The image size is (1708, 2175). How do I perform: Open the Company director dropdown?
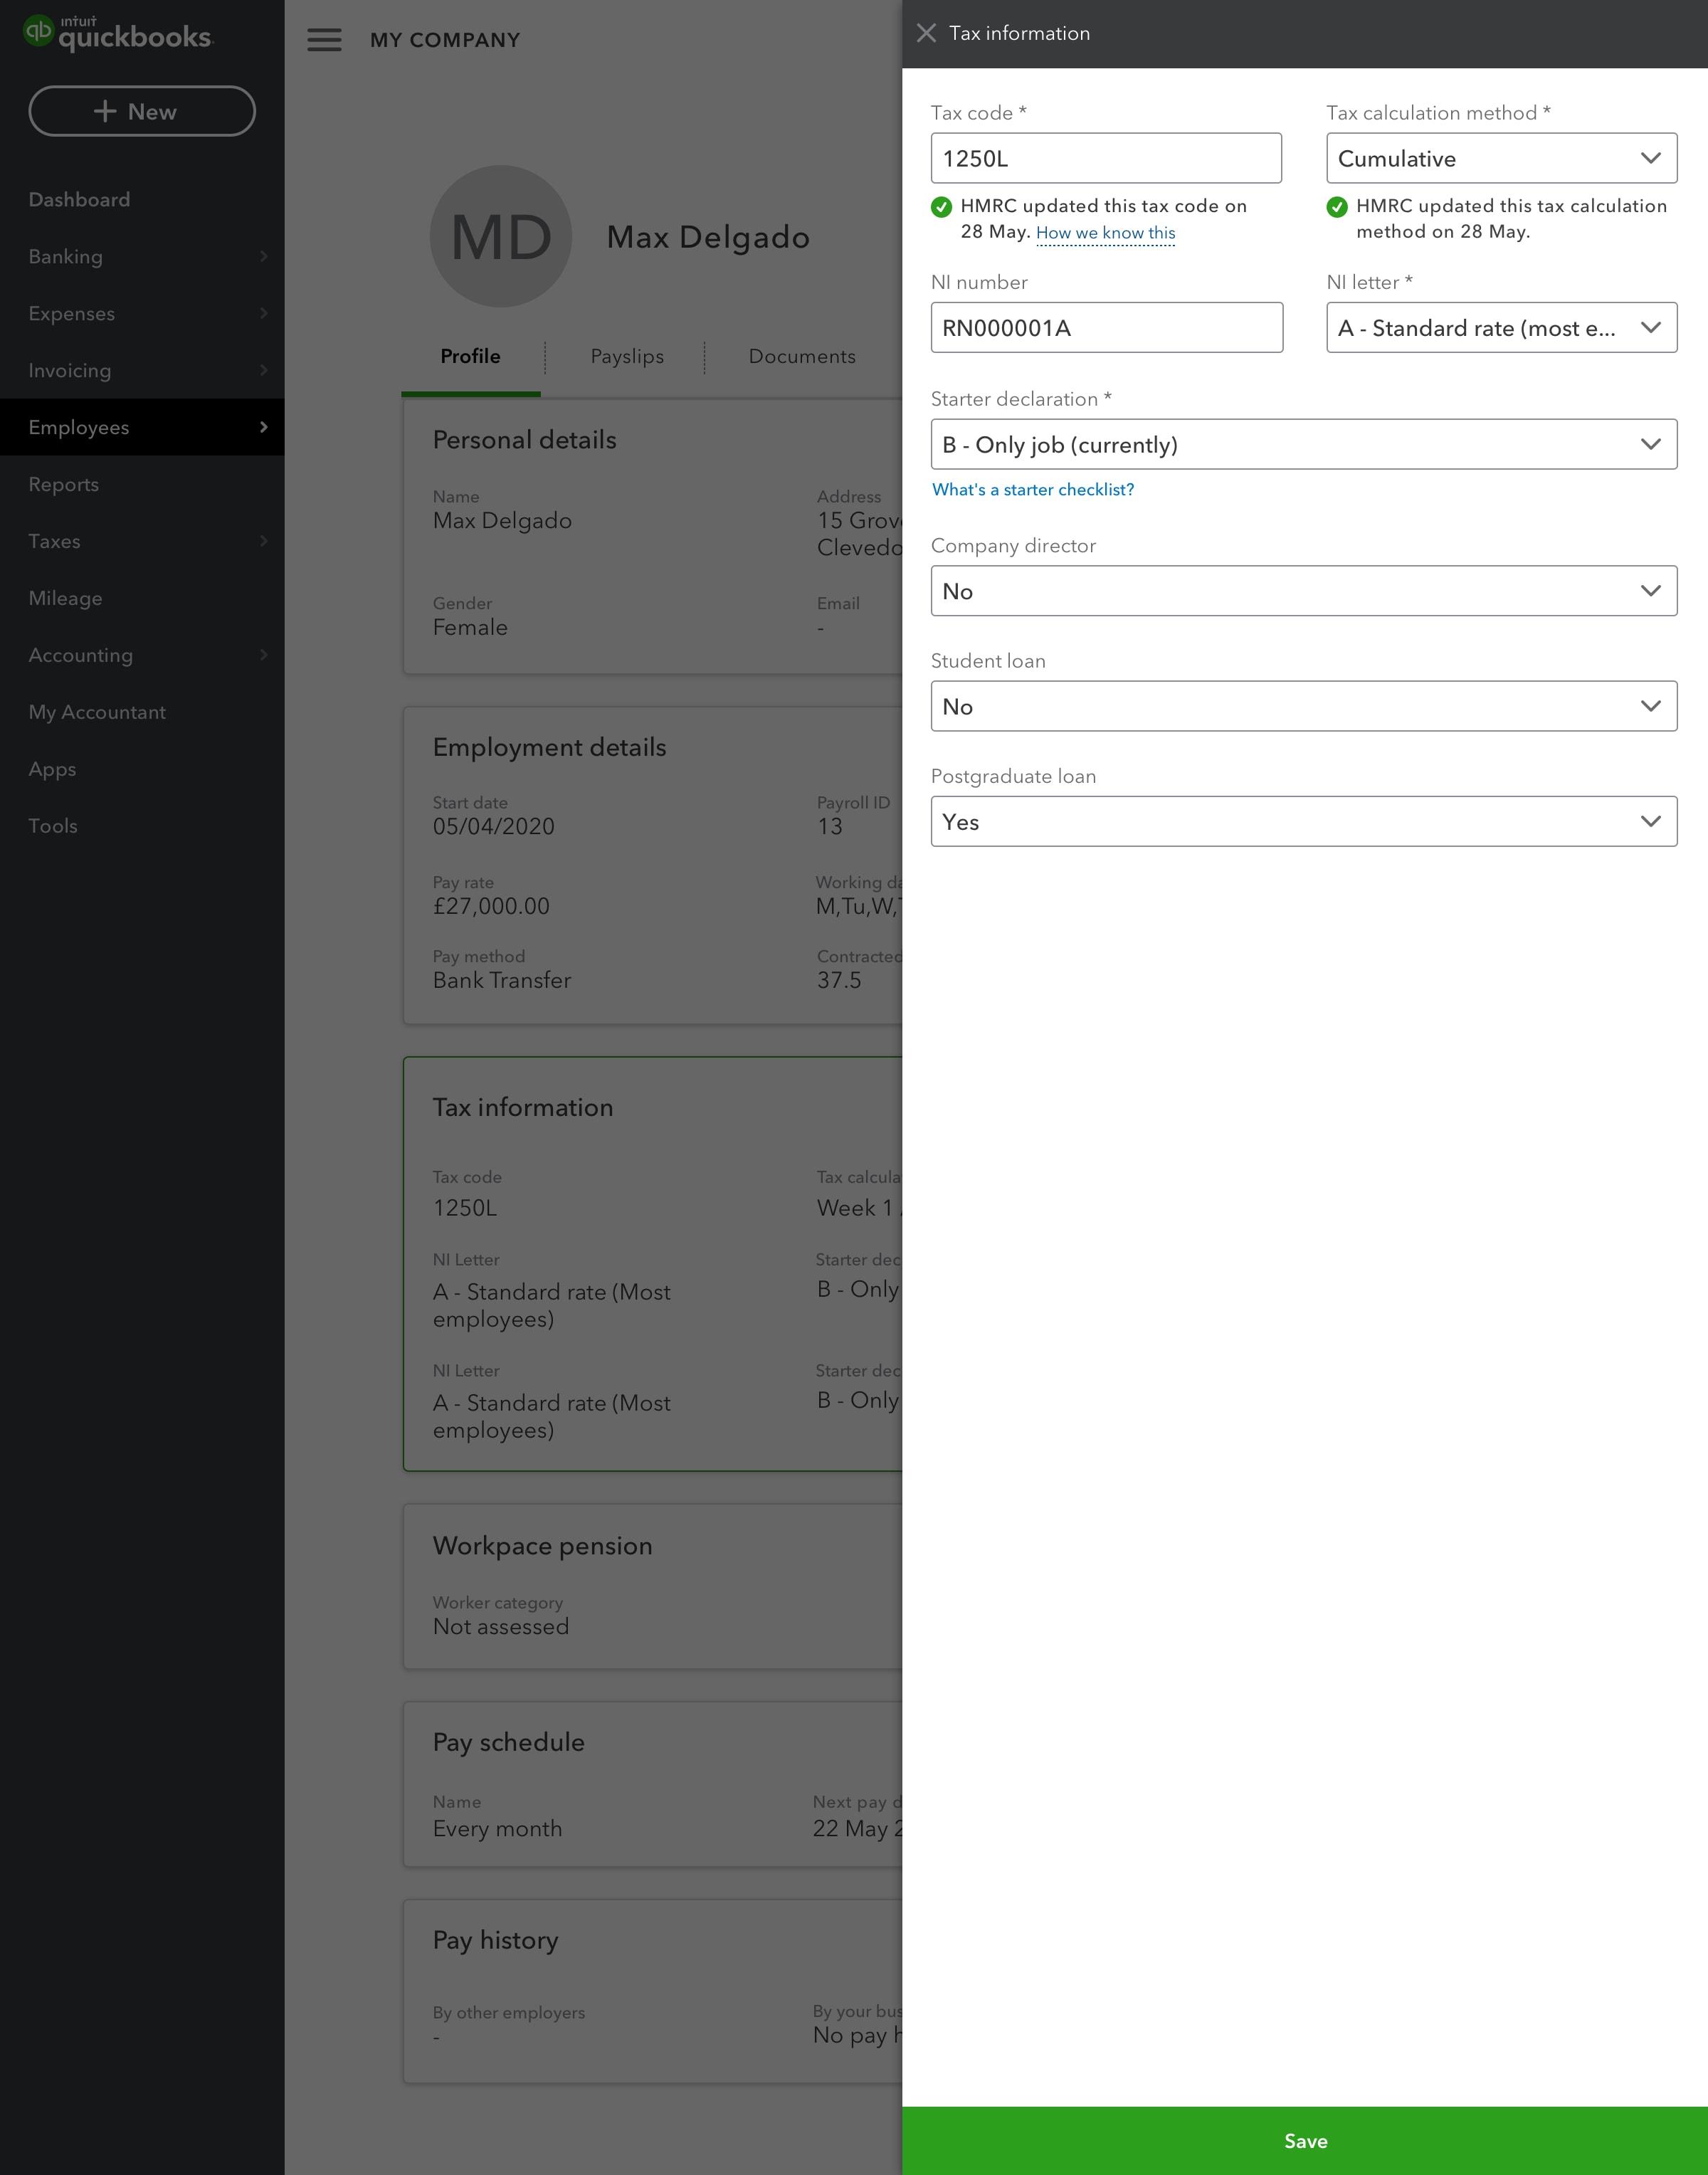[1303, 591]
